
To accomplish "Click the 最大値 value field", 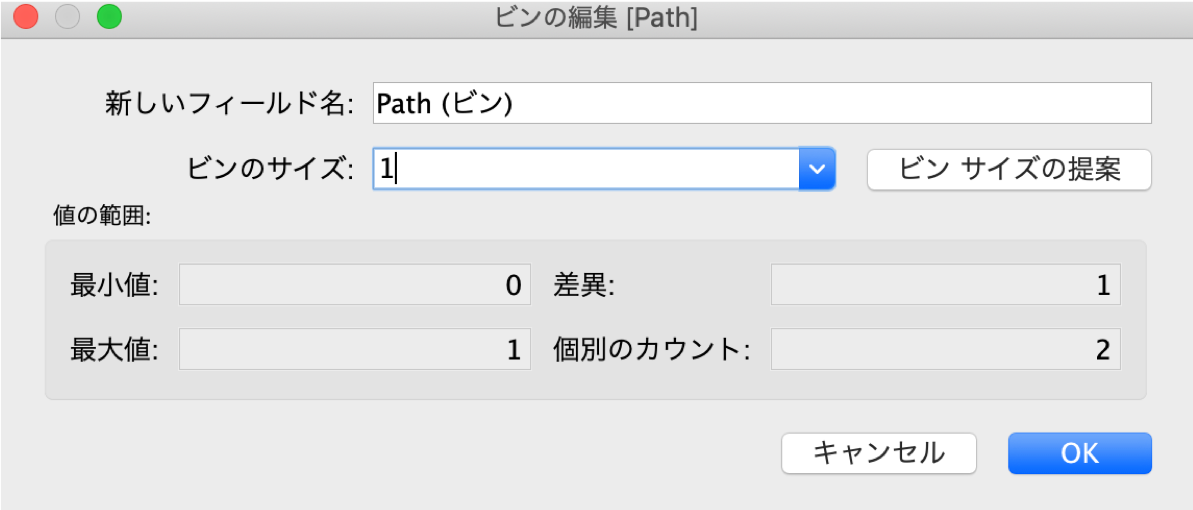I will pyautogui.click(x=354, y=350).
